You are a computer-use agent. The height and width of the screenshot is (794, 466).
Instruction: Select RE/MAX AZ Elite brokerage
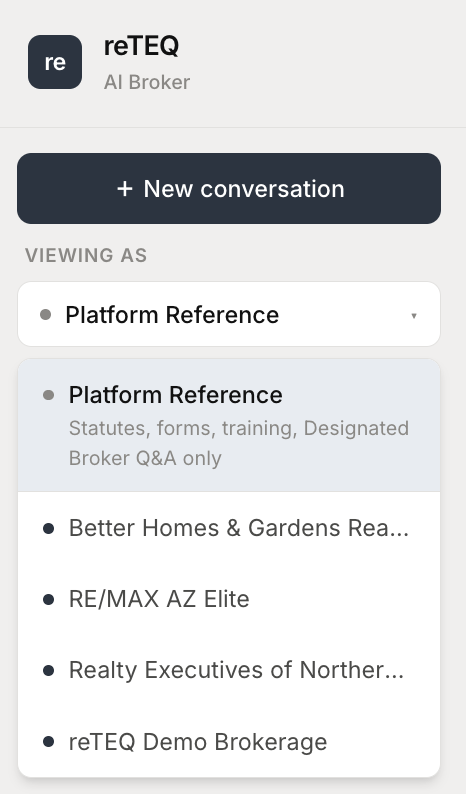(x=229, y=599)
